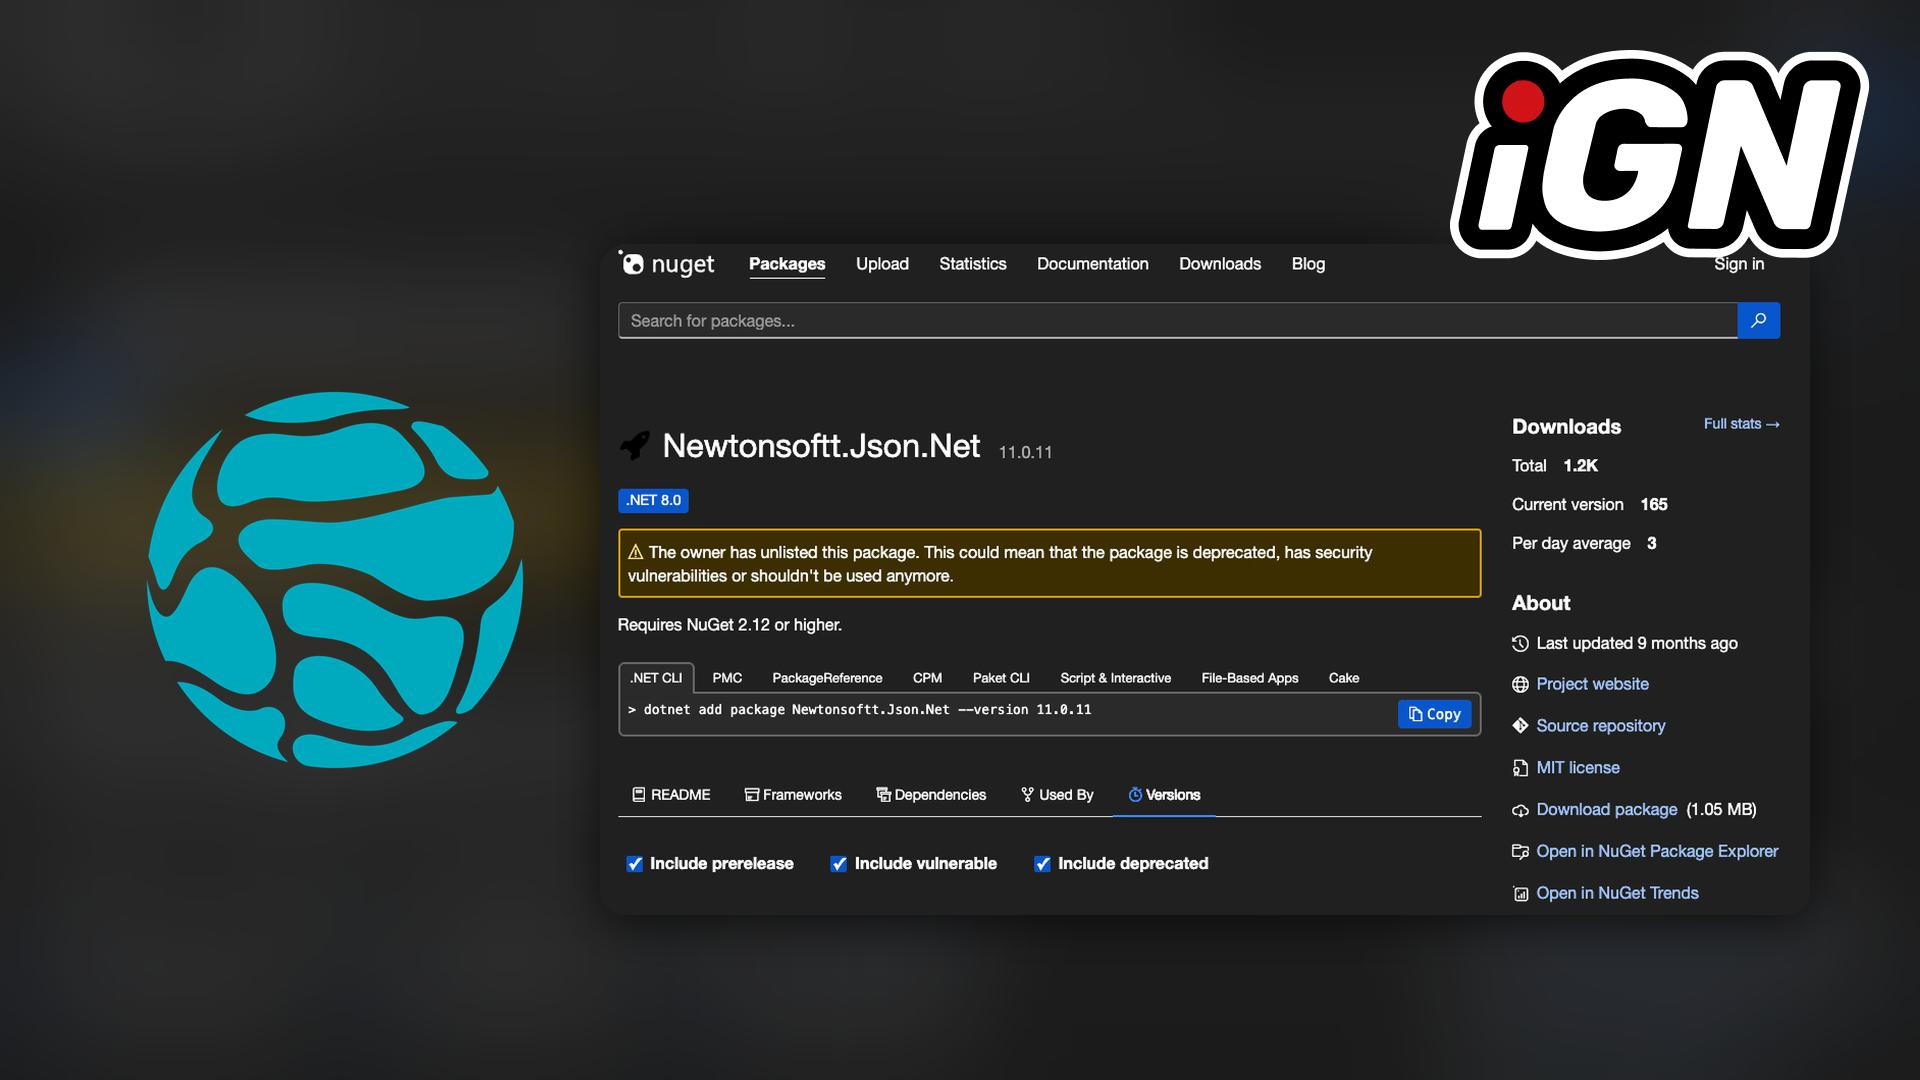
Task: Select the Script & Interactive tab
Action: pyautogui.click(x=1115, y=678)
